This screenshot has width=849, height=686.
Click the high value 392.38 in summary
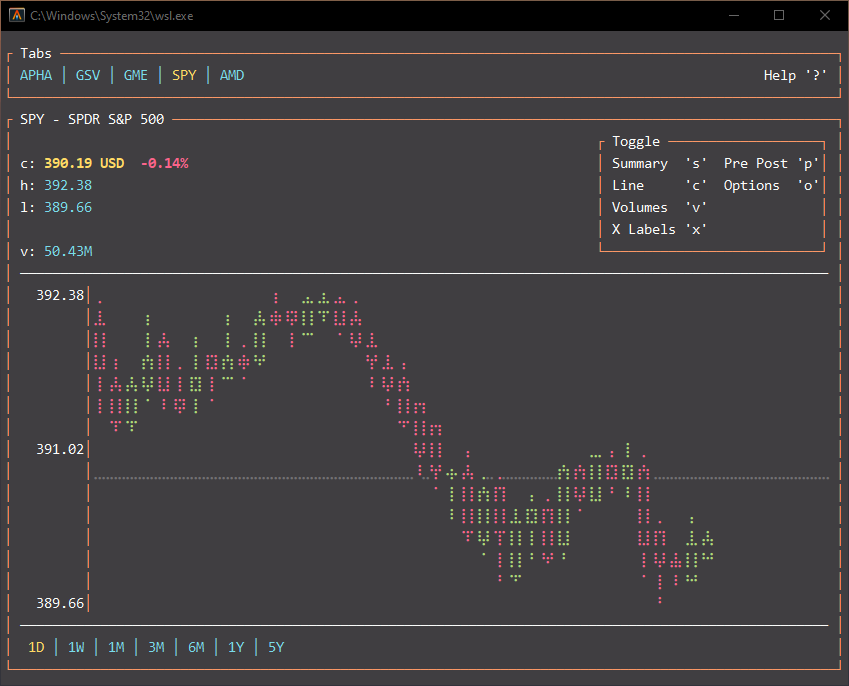tap(68, 185)
